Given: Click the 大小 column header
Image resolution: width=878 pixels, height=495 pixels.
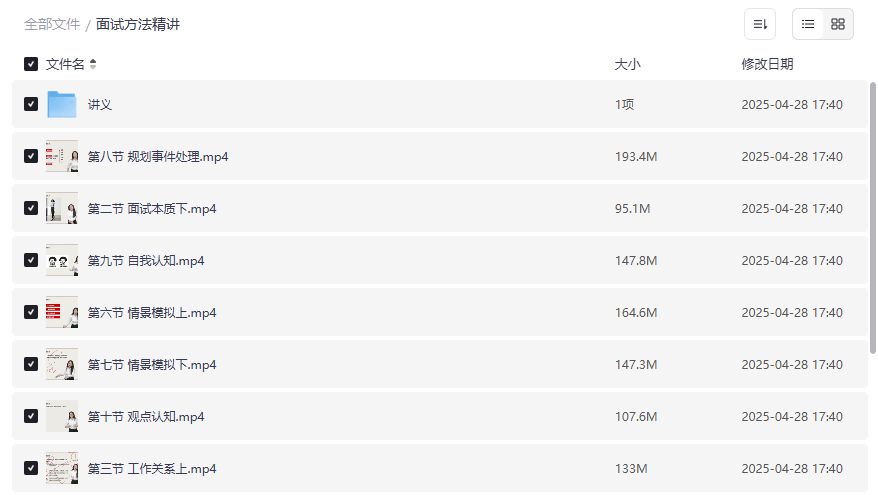Looking at the screenshot, I should pyautogui.click(x=627, y=64).
